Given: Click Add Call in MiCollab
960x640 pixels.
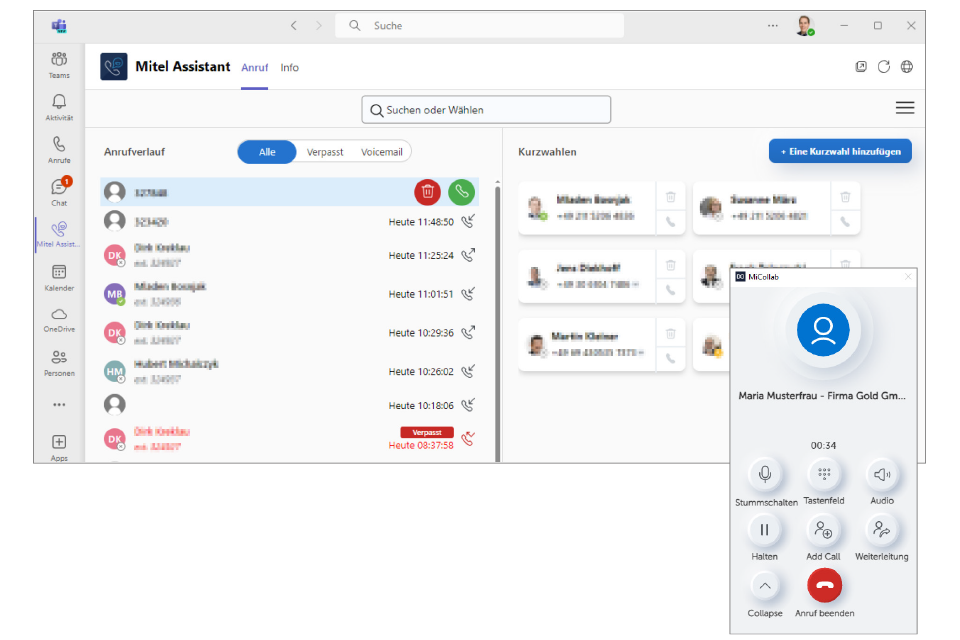Looking at the screenshot, I should (823, 530).
